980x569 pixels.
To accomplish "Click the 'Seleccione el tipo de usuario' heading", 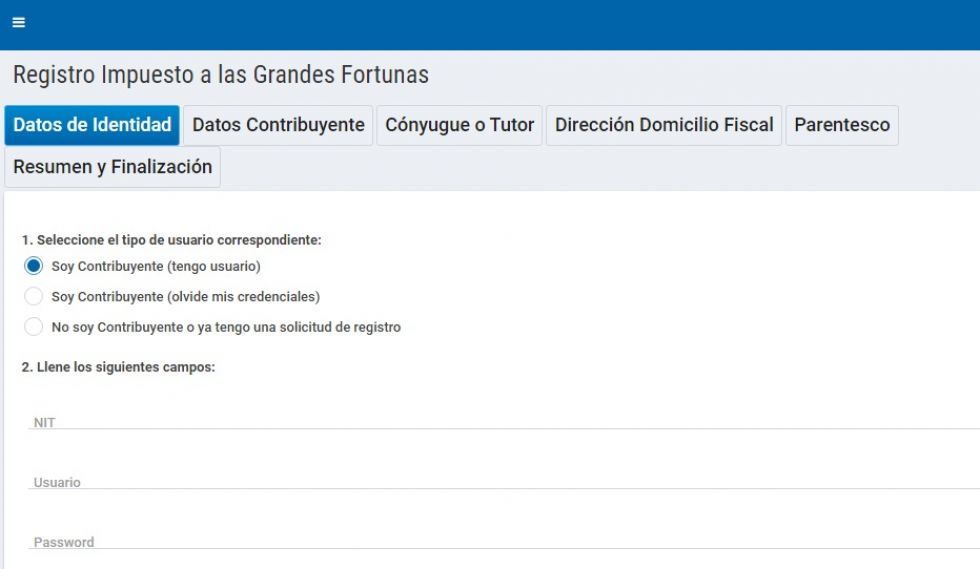I will (171, 240).
